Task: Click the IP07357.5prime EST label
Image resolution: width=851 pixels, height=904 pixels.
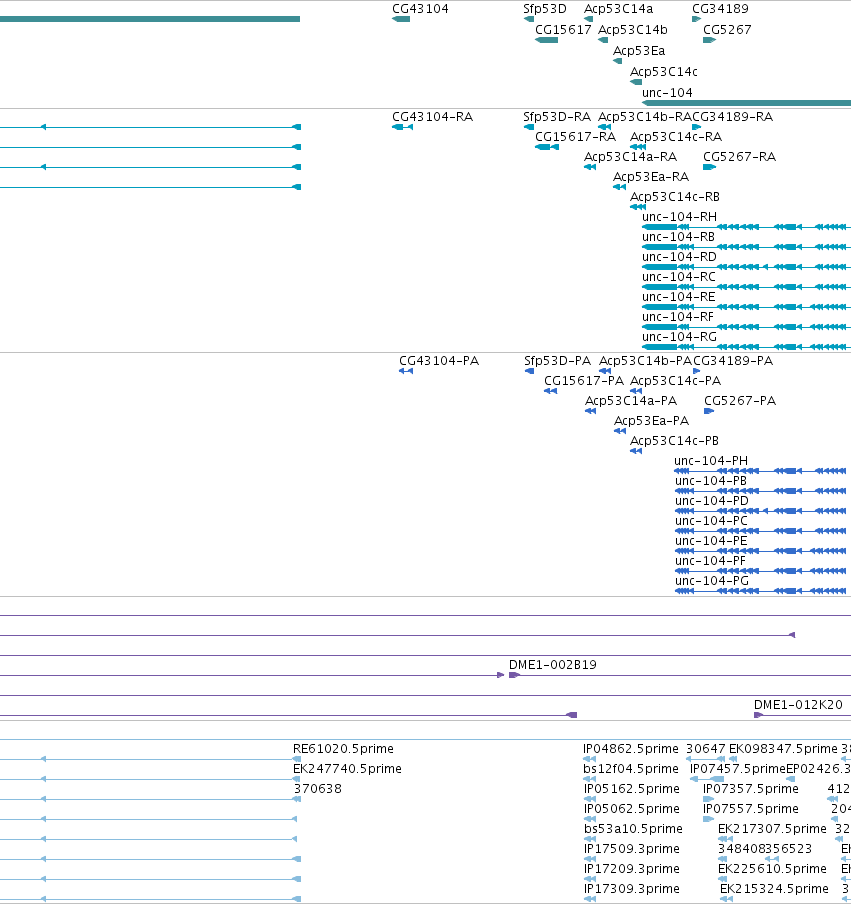Action: coord(751,788)
